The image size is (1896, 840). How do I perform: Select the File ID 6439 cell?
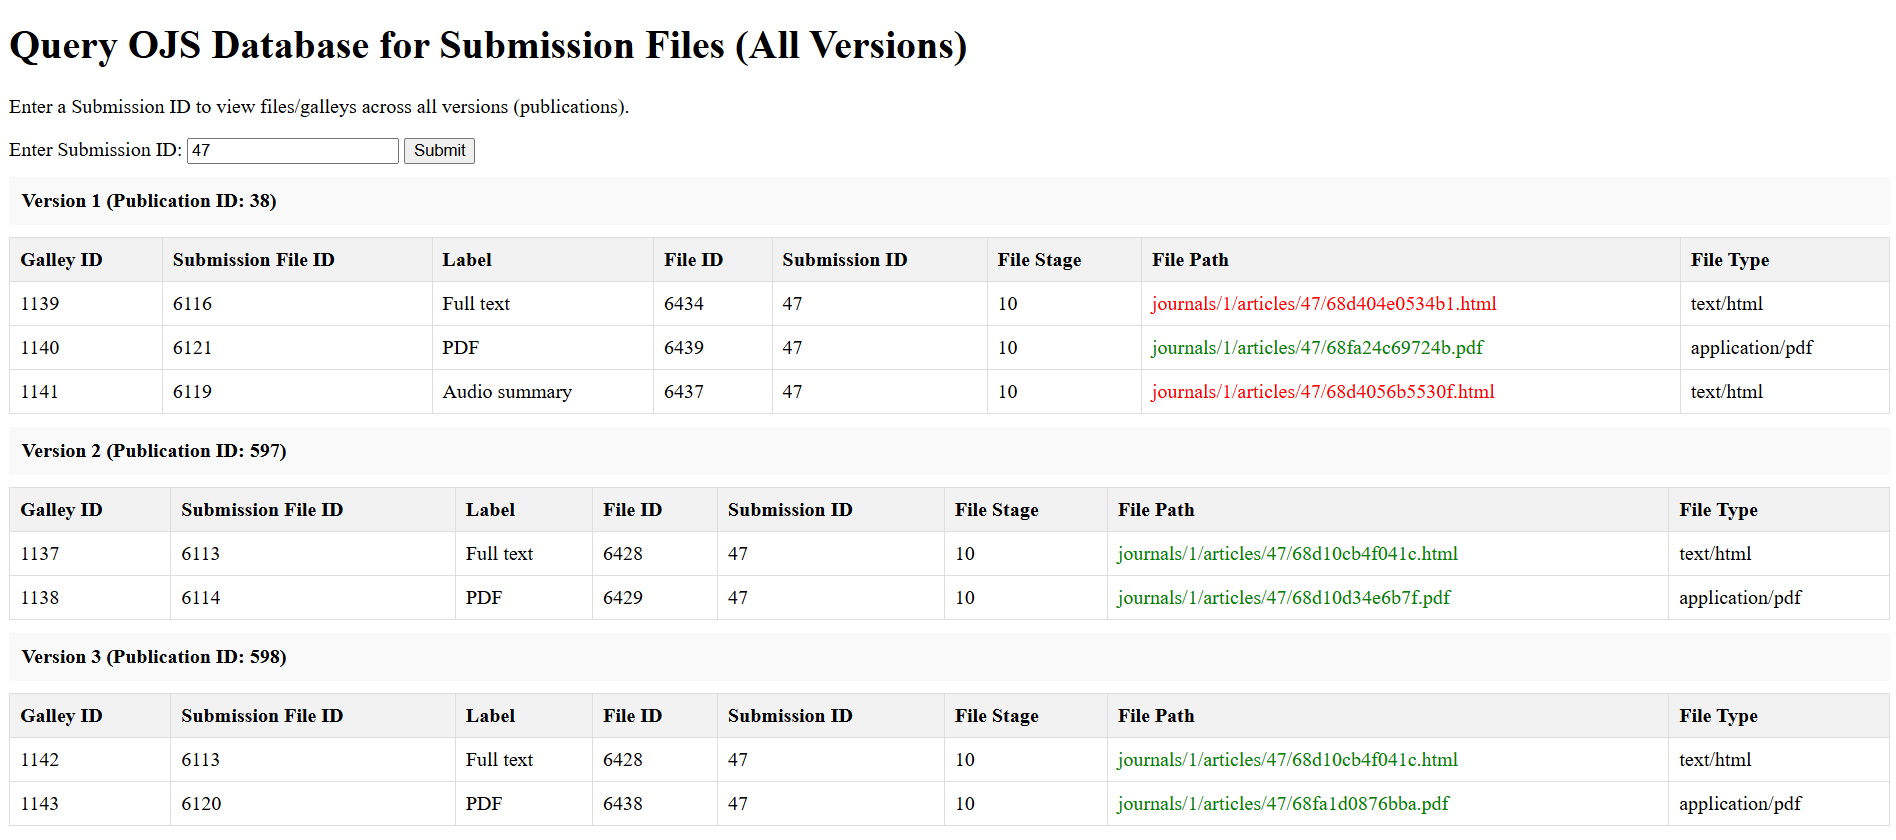tap(684, 348)
